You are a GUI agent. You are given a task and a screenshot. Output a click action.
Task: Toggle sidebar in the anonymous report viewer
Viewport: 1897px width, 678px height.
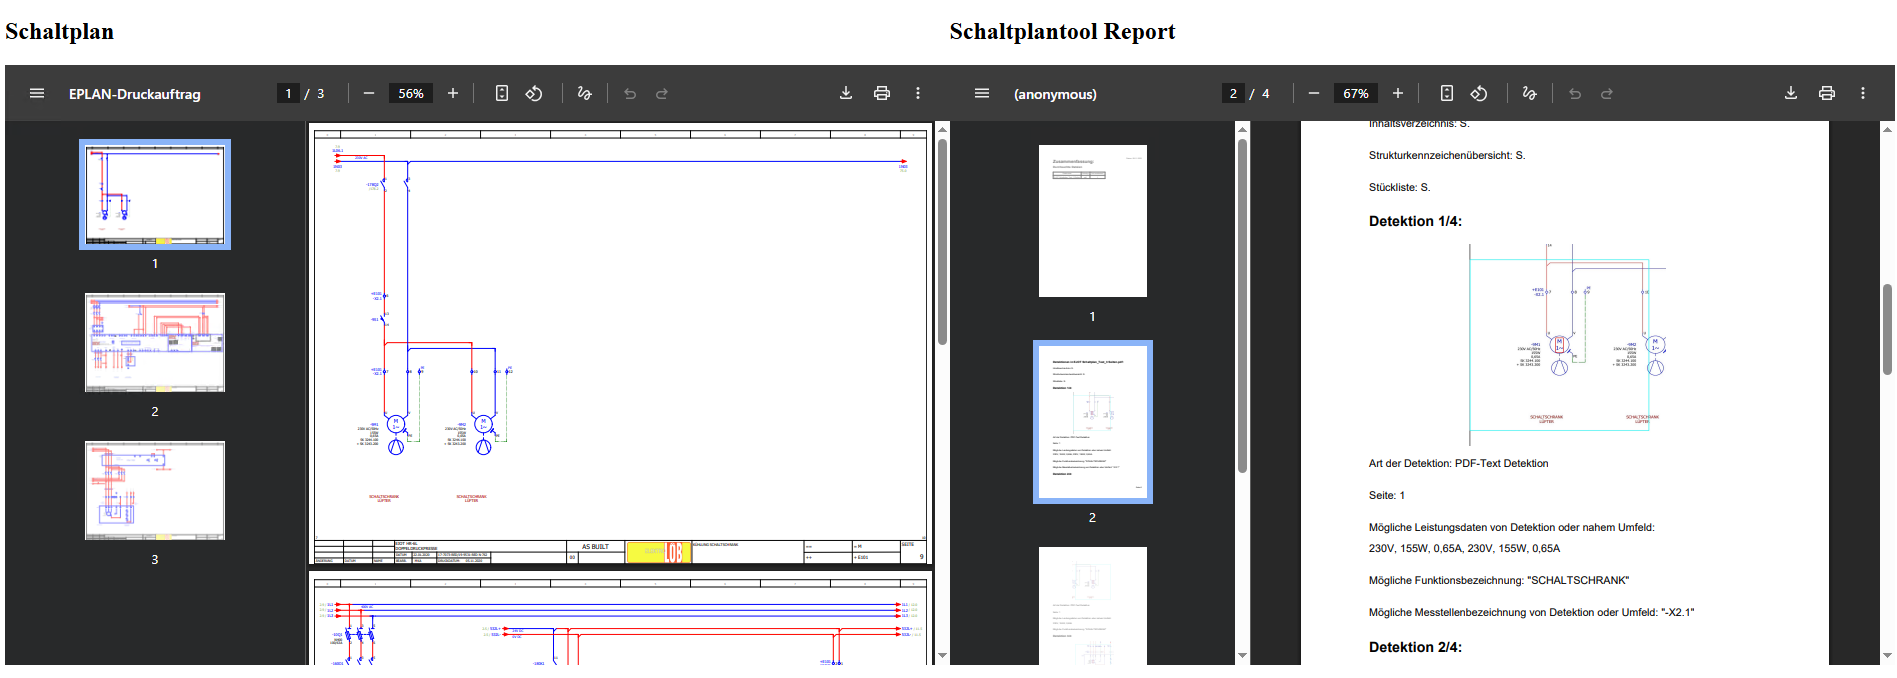pyautogui.click(x=981, y=93)
